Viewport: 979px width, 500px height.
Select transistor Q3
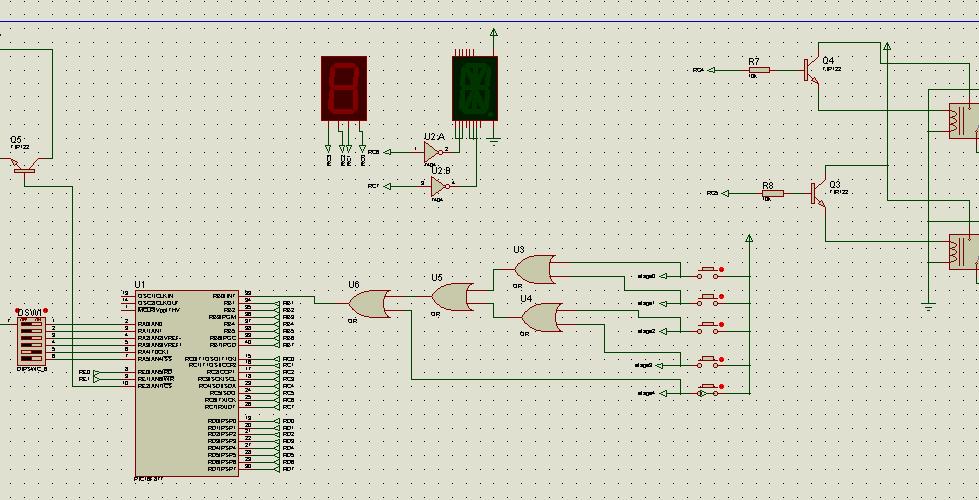[x=819, y=194]
